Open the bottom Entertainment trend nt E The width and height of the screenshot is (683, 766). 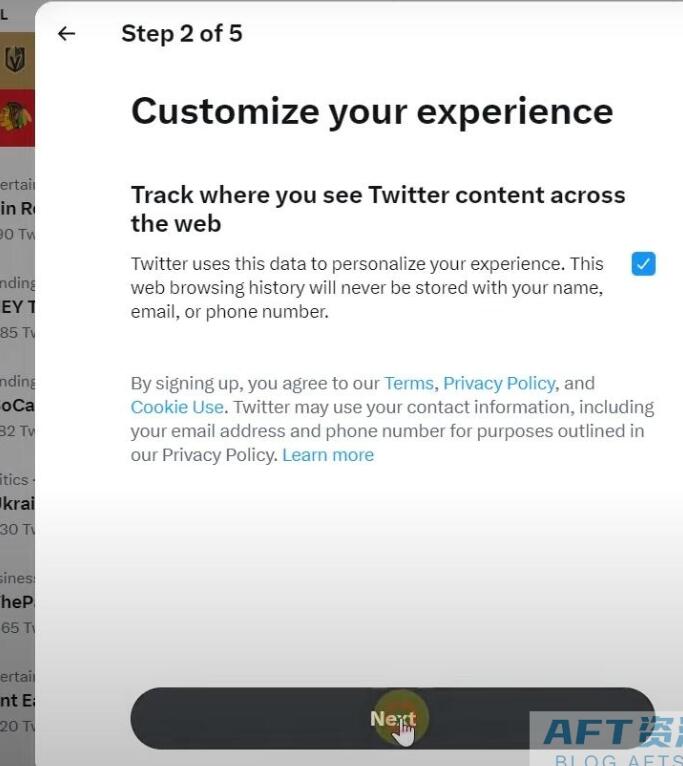point(18,700)
